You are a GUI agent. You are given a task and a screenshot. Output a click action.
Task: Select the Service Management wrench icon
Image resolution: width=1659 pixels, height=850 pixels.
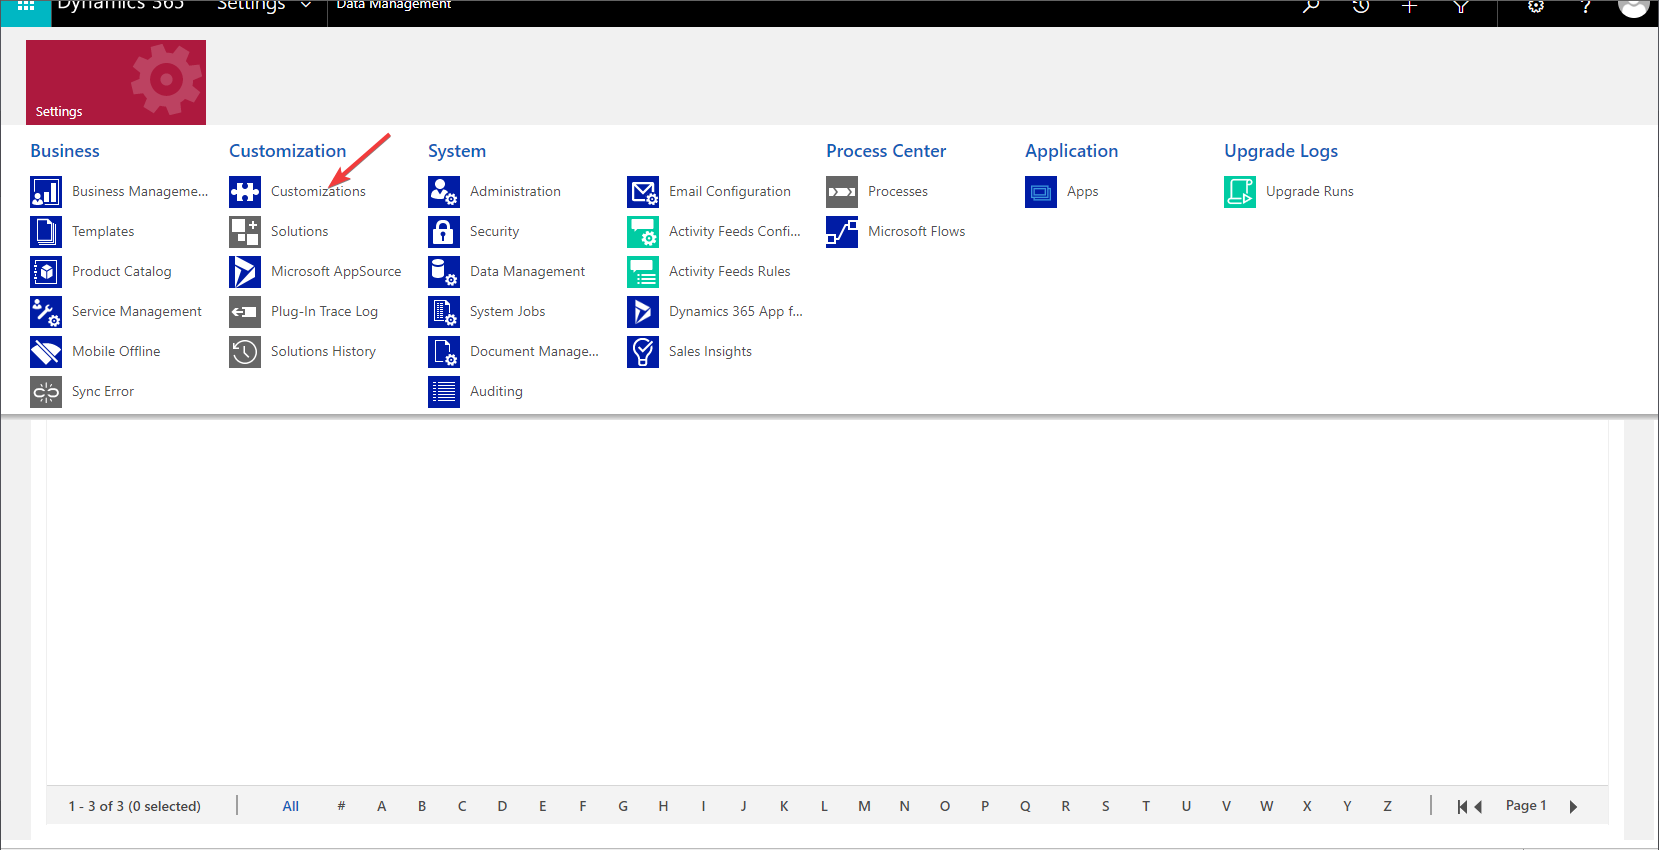click(x=46, y=312)
